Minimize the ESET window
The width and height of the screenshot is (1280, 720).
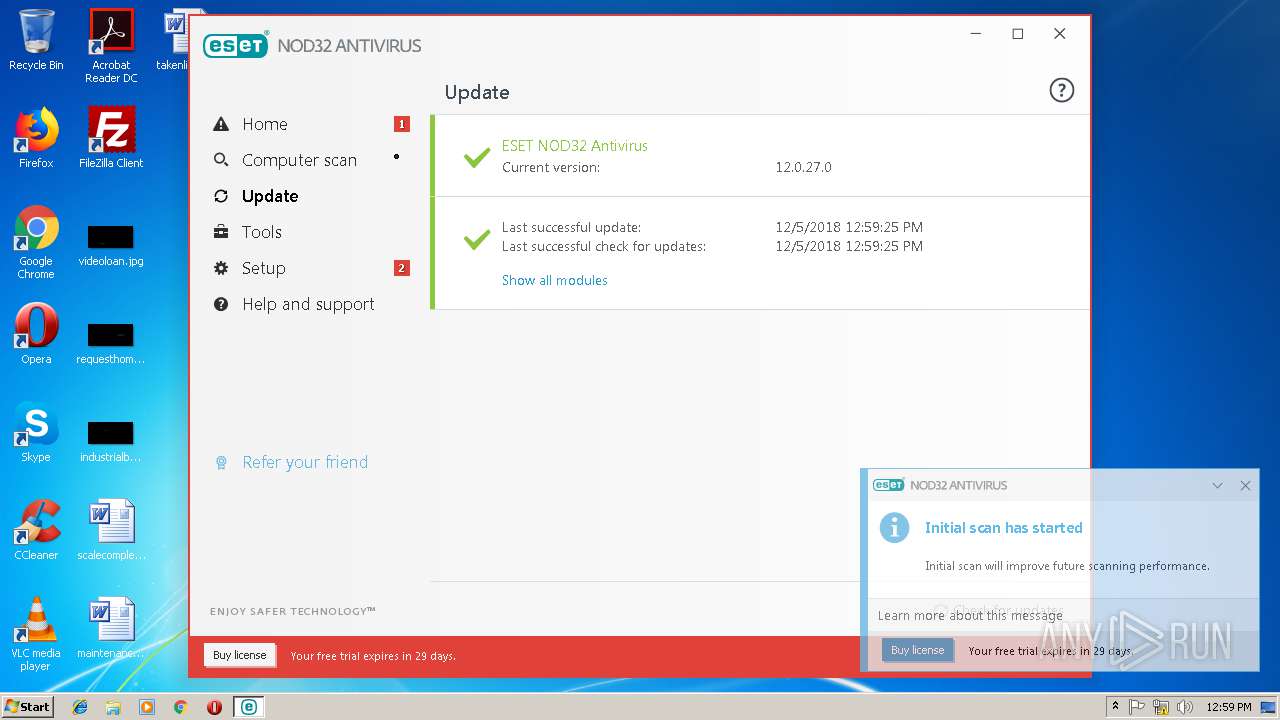click(x=976, y=34)
